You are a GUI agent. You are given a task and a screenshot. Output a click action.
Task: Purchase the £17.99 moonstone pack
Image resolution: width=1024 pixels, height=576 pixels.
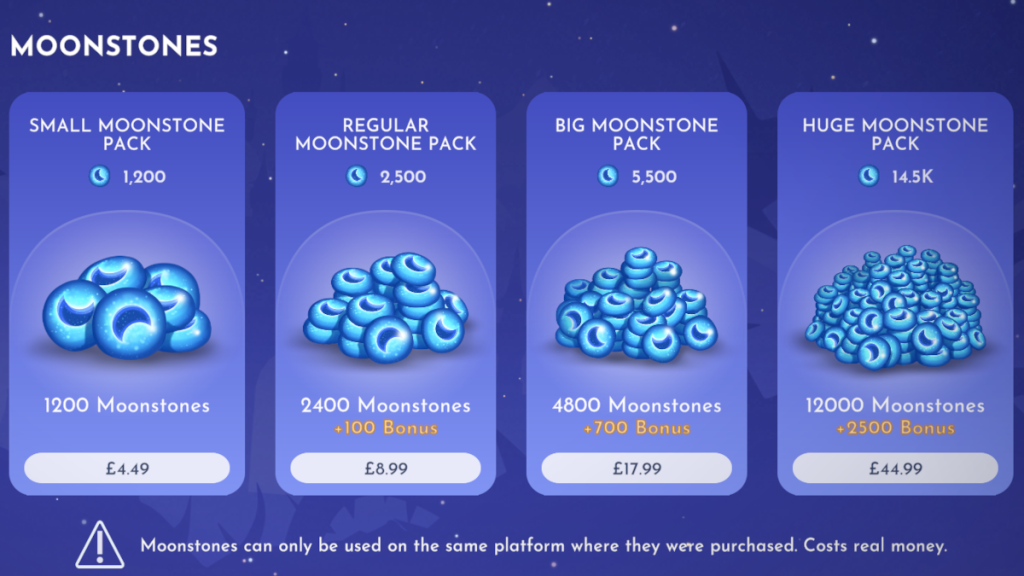639,467
